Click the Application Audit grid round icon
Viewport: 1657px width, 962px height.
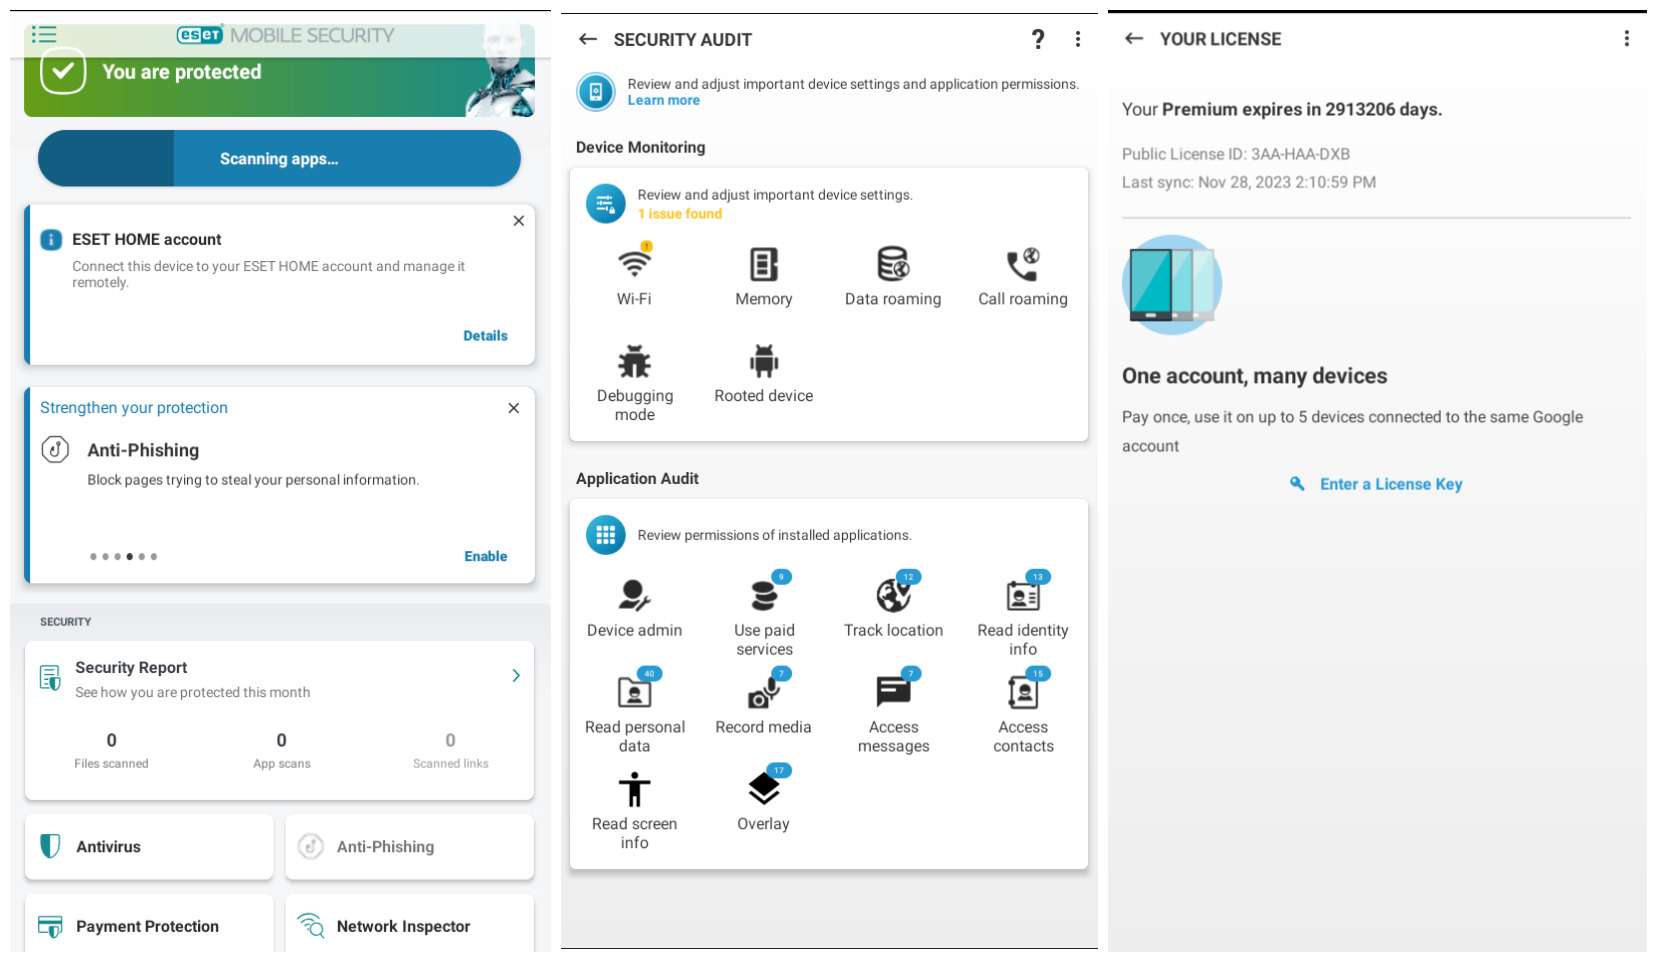(x=605, y=535)
